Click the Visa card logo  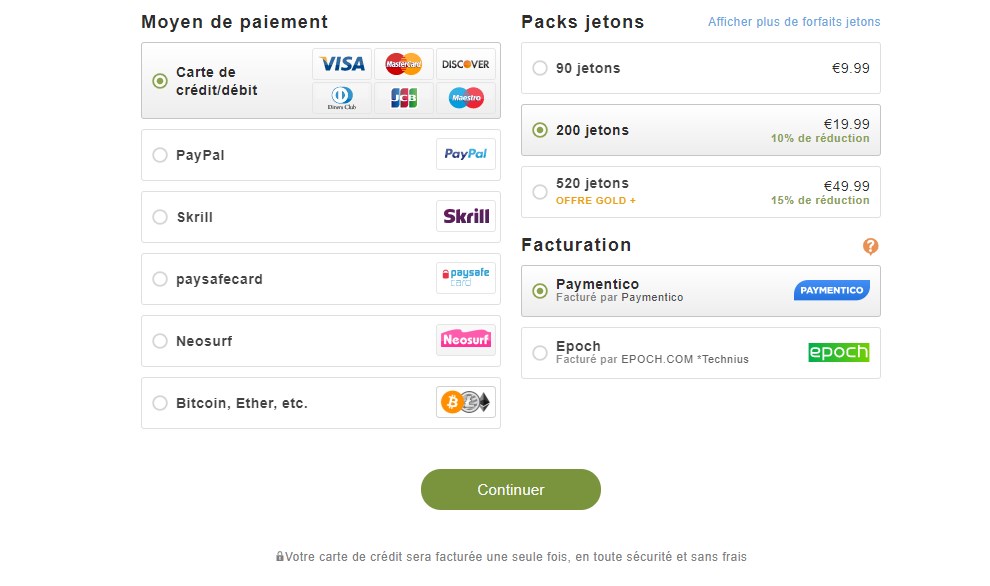[x=342, y=64]
